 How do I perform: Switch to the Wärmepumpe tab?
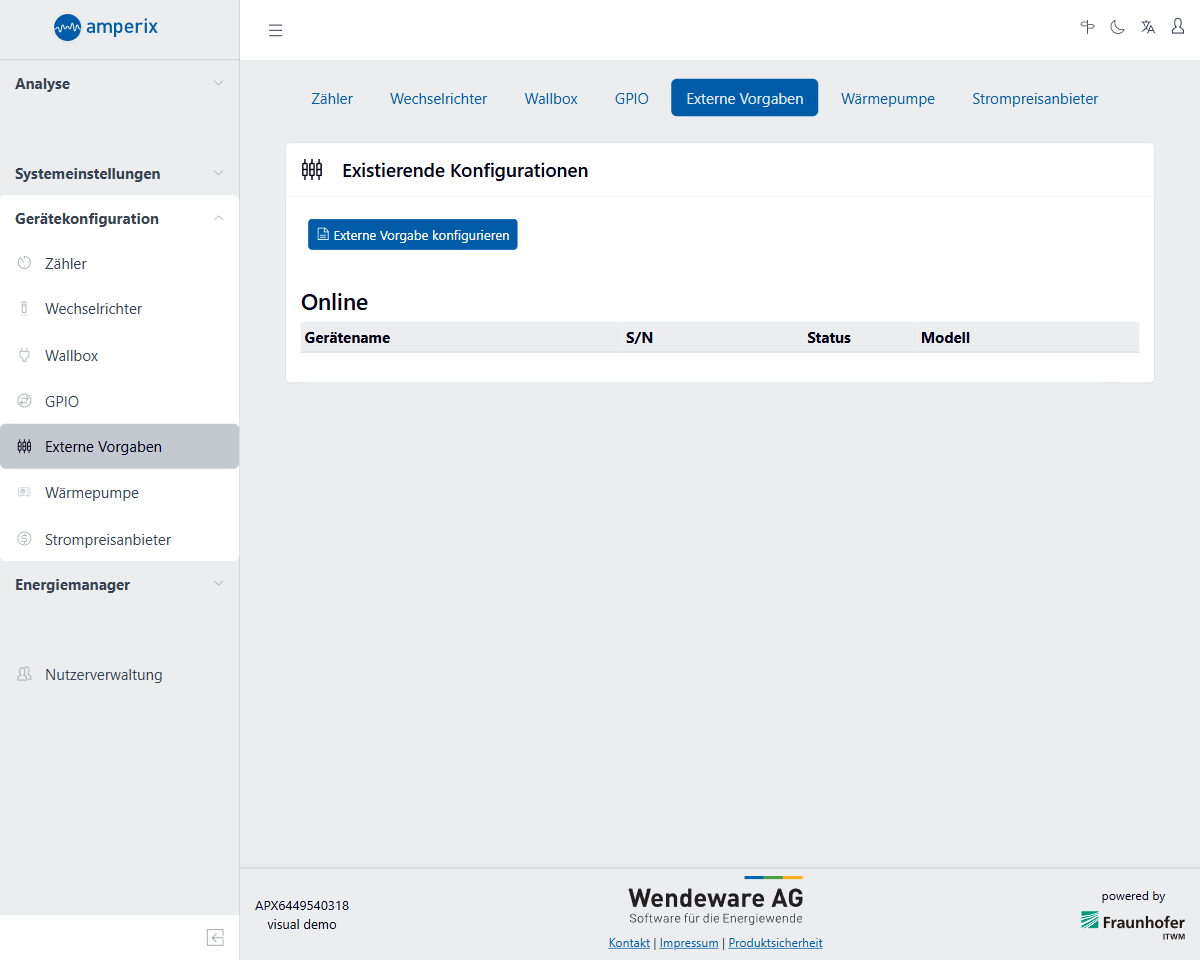coord(887,99)
